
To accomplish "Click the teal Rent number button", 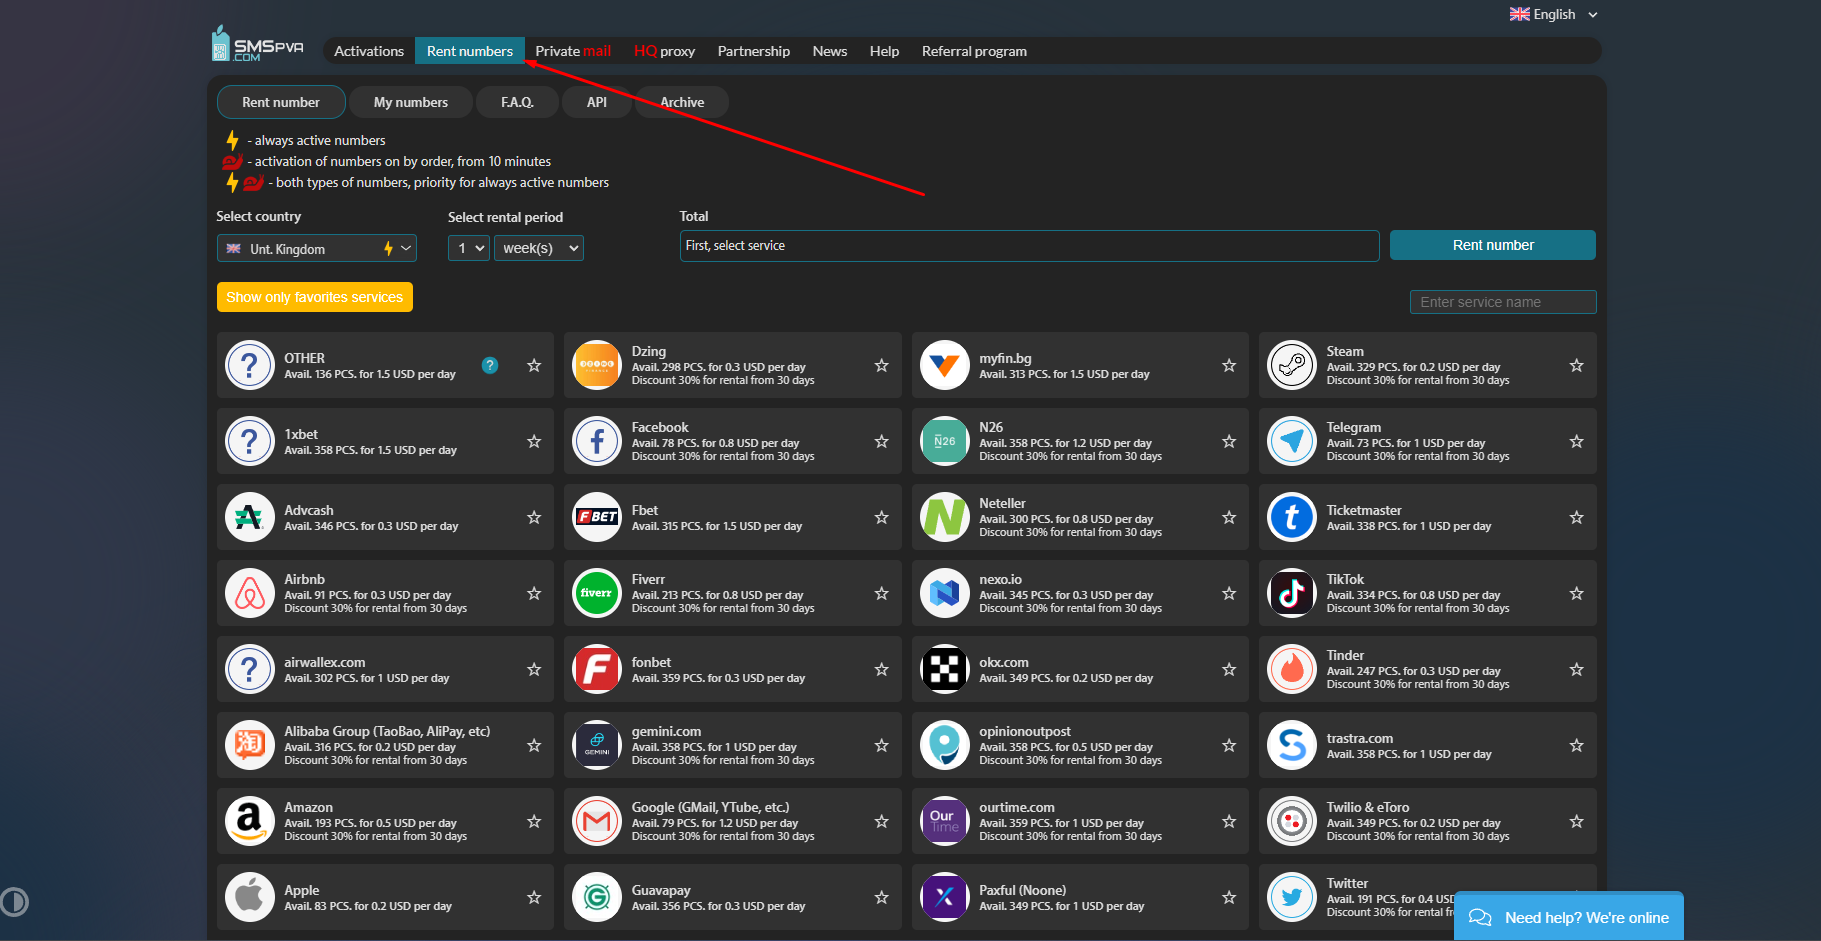I will [x=1493, y=245].
